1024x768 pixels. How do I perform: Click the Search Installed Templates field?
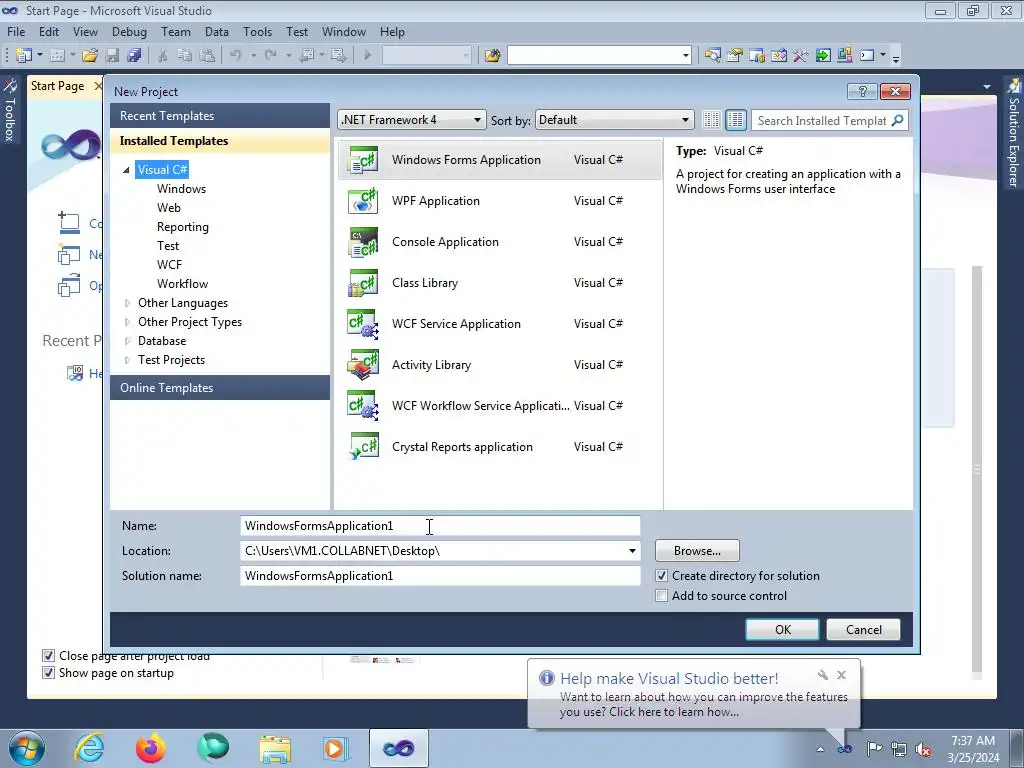(x=821, y=120)
